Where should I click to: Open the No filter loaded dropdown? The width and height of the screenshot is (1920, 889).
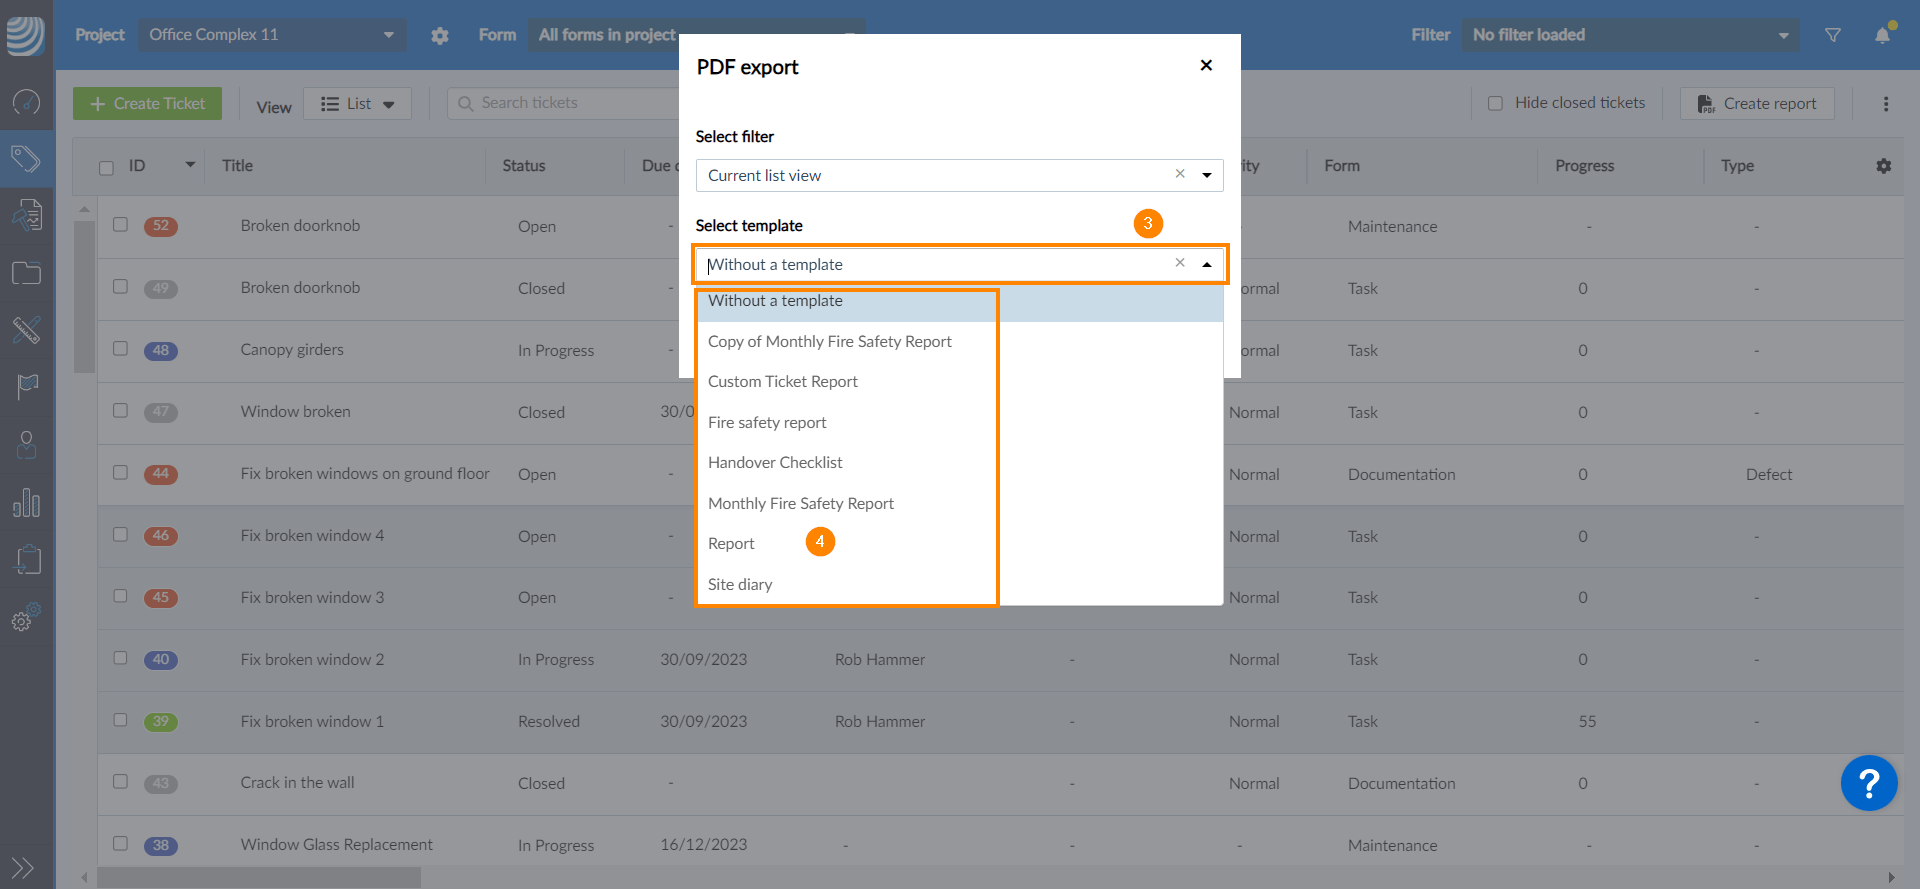1630,35
